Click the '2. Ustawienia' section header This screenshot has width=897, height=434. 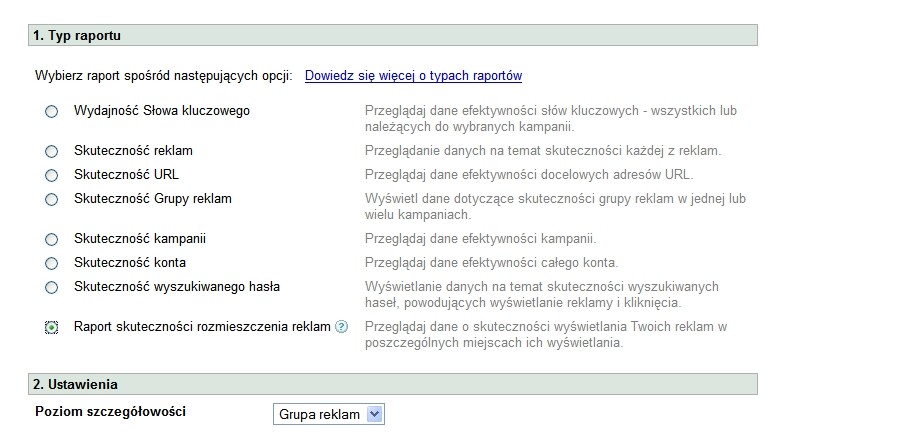[392, 384]
